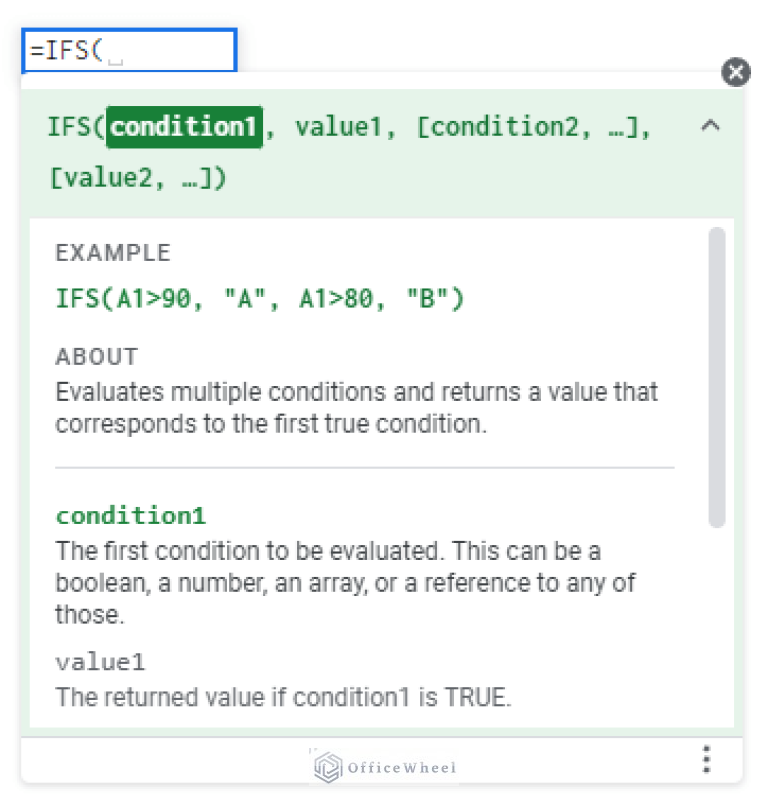Click the [value2, …] optional argument
Viewport: 768px width, 806px height.
(138, 179)
